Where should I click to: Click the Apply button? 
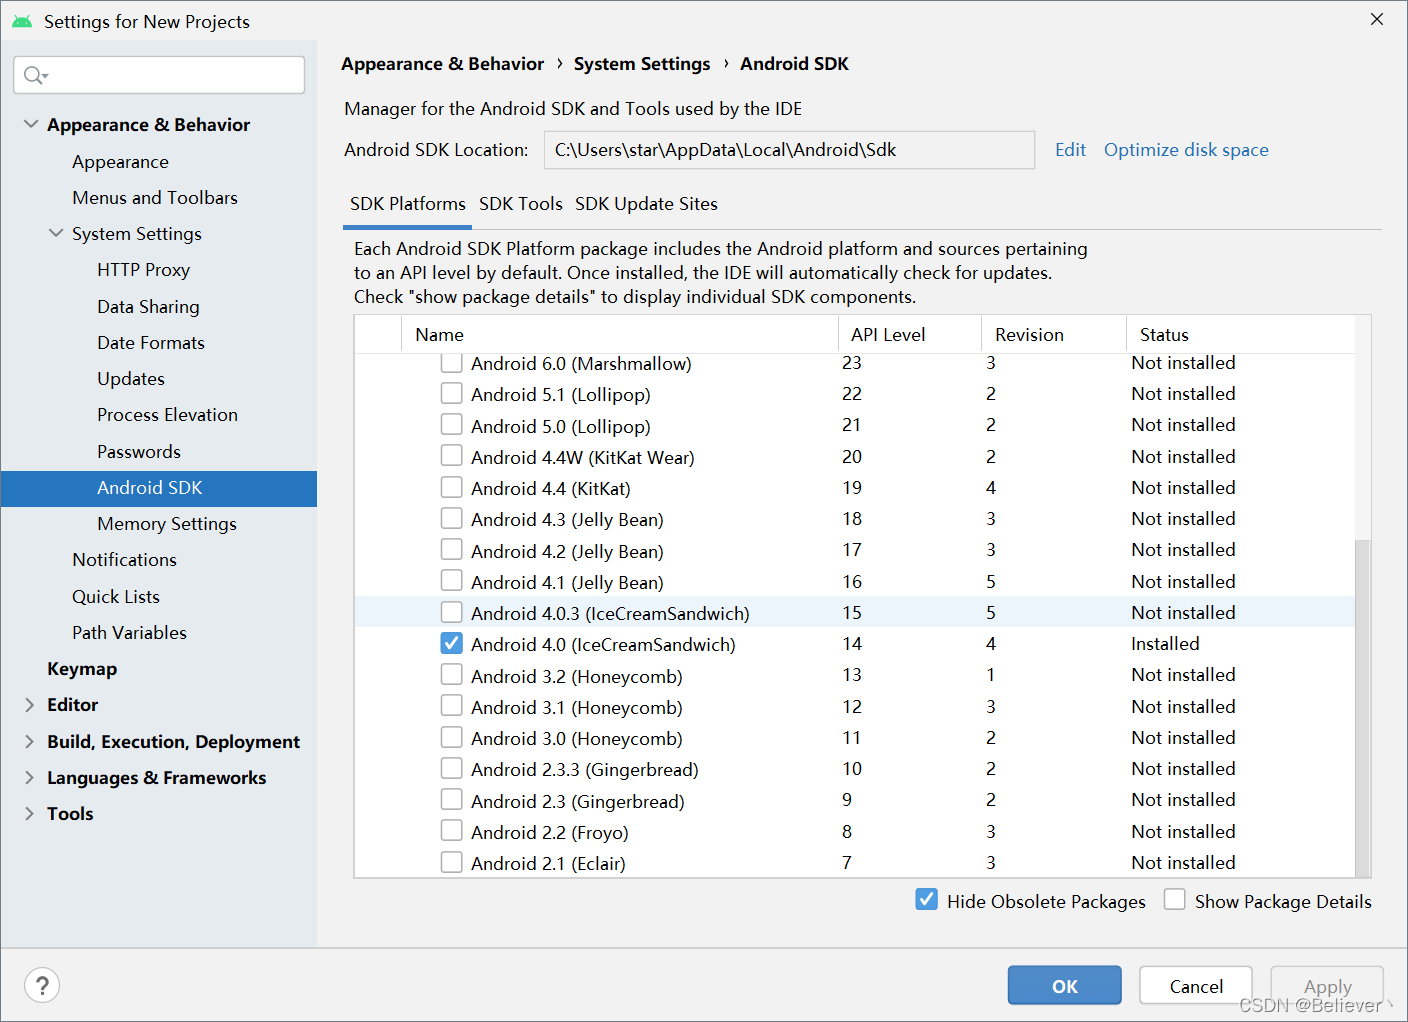(1327, 986)
